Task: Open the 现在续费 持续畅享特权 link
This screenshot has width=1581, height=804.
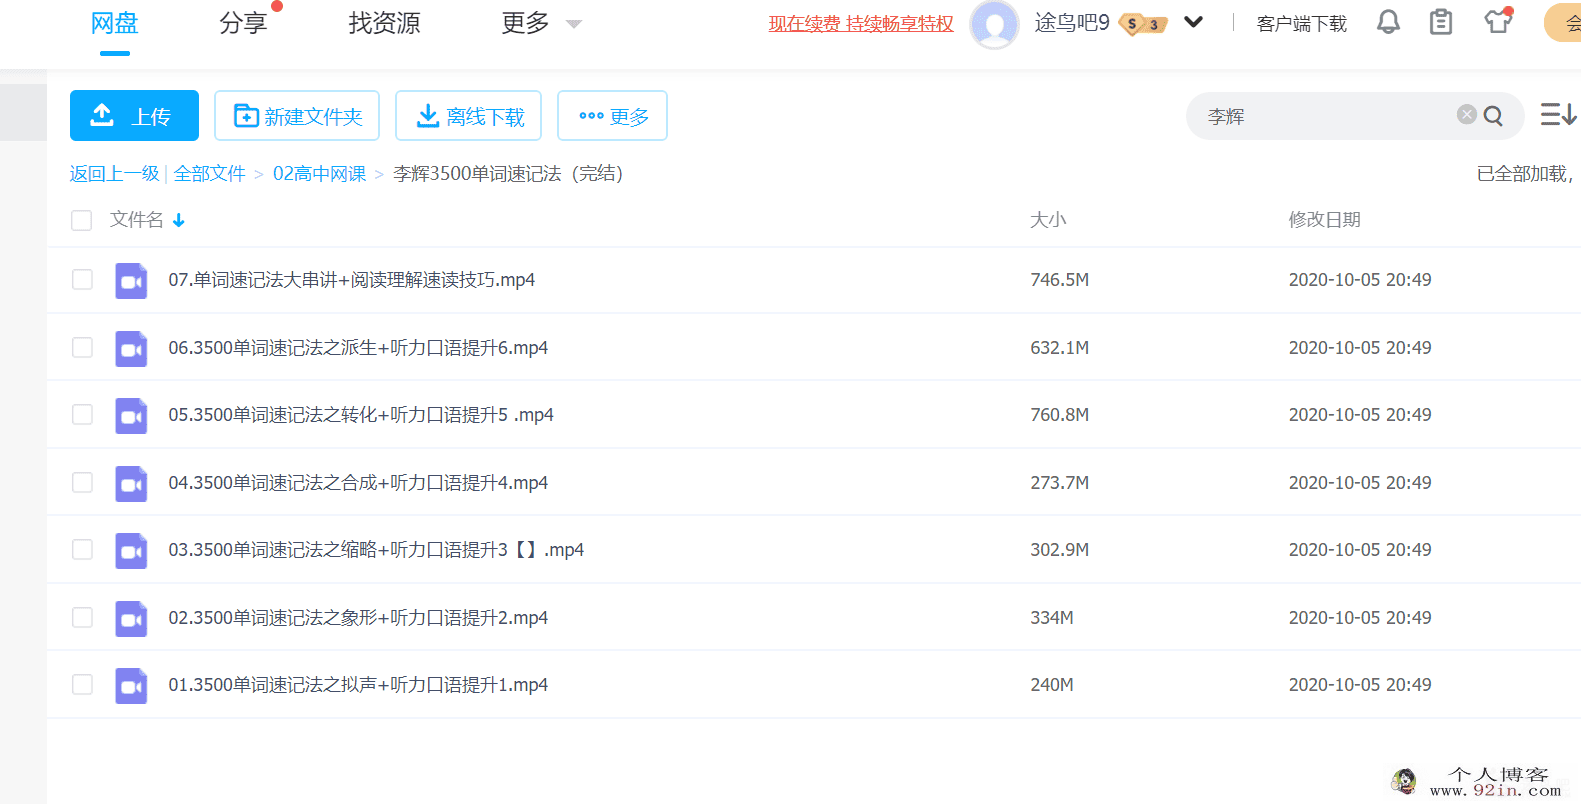Action: pyautogui.click(x=861, y=23)
